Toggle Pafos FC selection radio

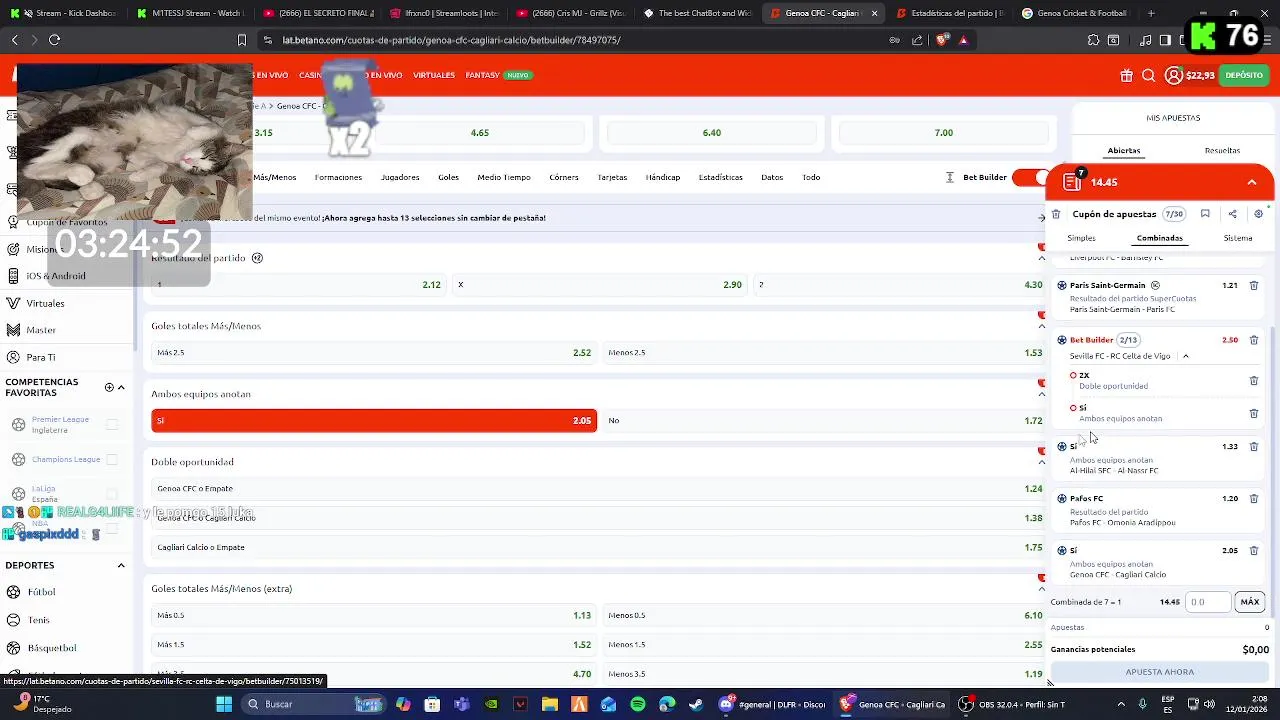pos(1062,498)
